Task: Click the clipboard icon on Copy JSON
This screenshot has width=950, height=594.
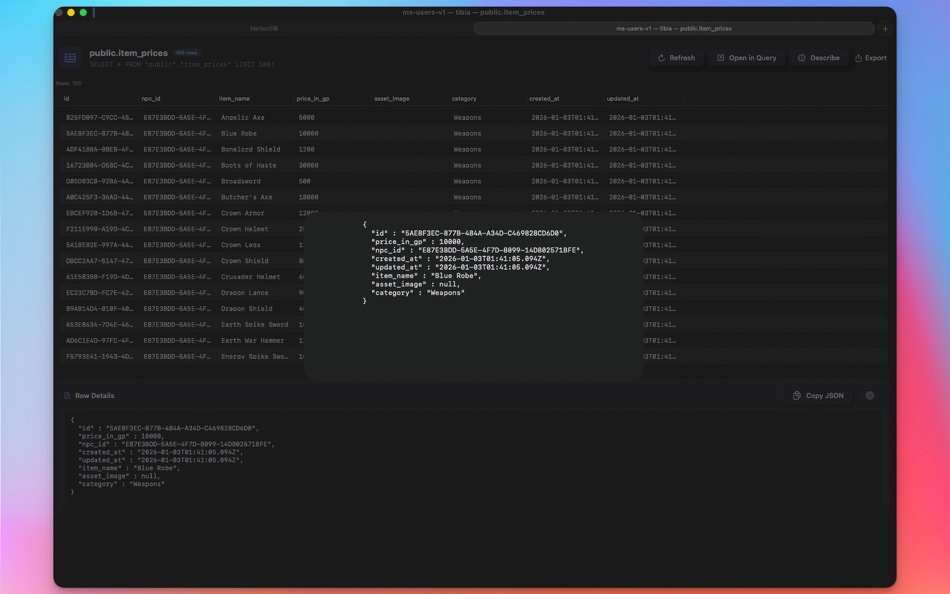Action: click(x=796, y=395)
